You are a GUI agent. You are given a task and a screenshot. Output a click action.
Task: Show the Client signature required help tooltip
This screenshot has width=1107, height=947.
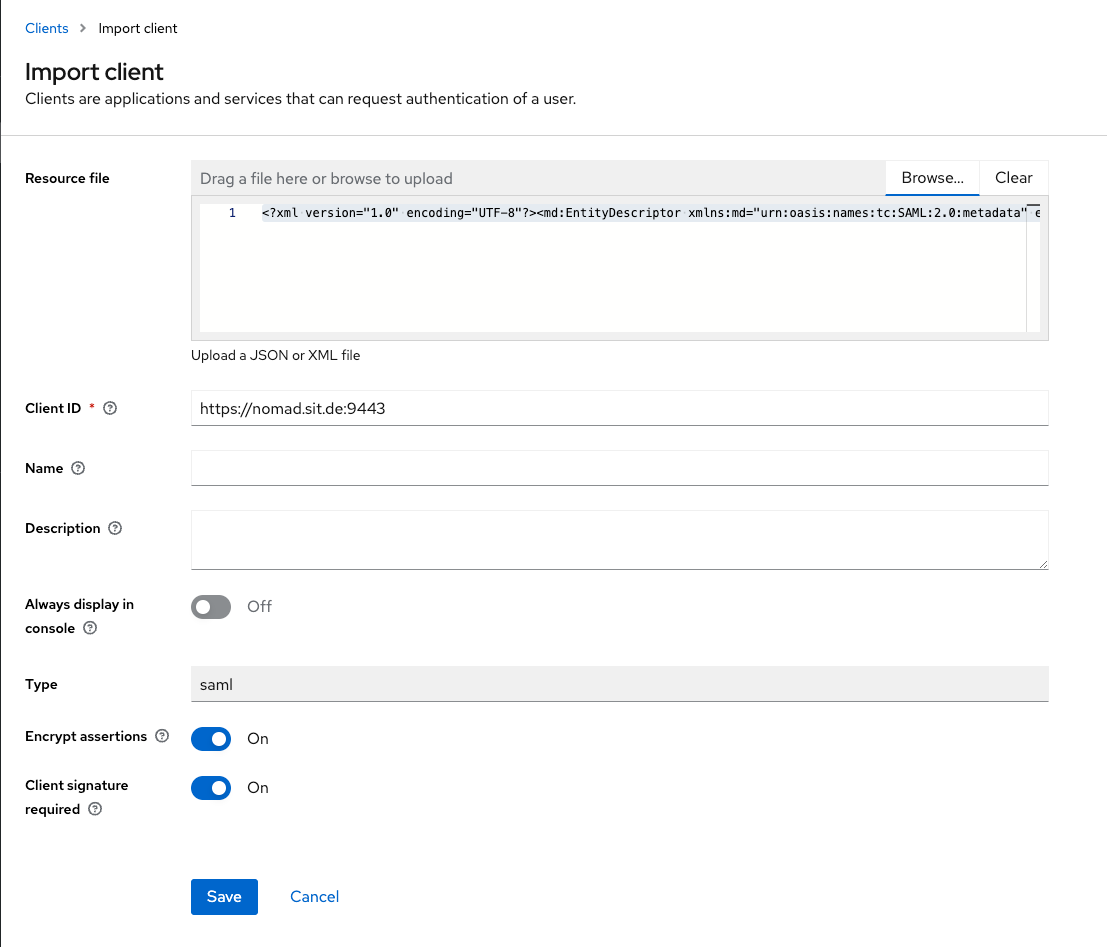[x=95, y=810]
